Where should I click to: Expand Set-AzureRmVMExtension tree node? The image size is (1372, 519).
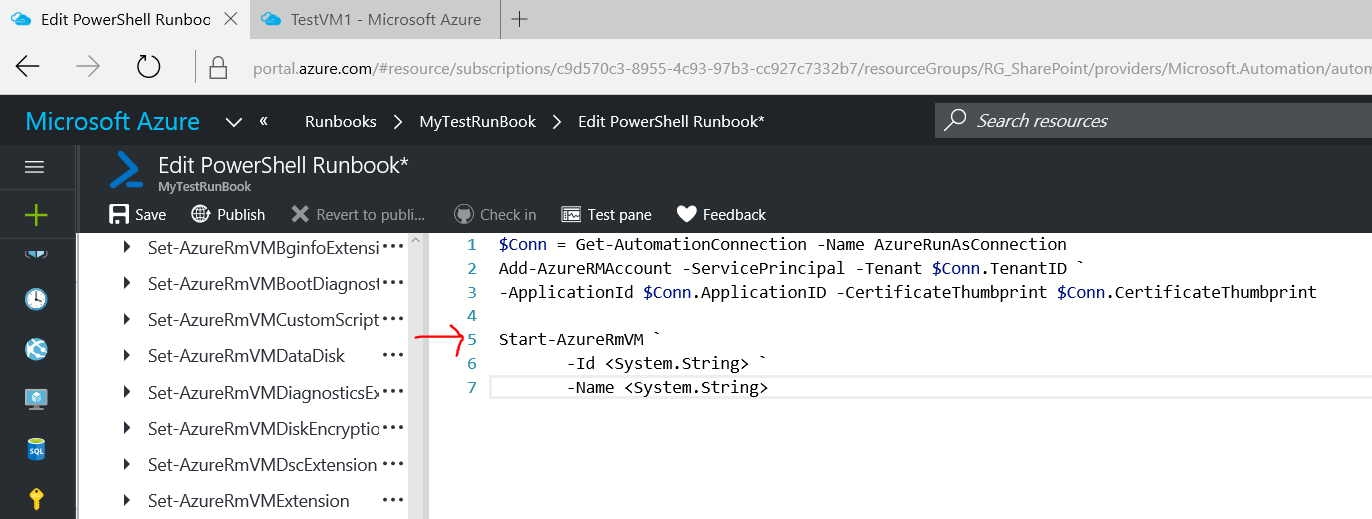click(x=127, y=500)
